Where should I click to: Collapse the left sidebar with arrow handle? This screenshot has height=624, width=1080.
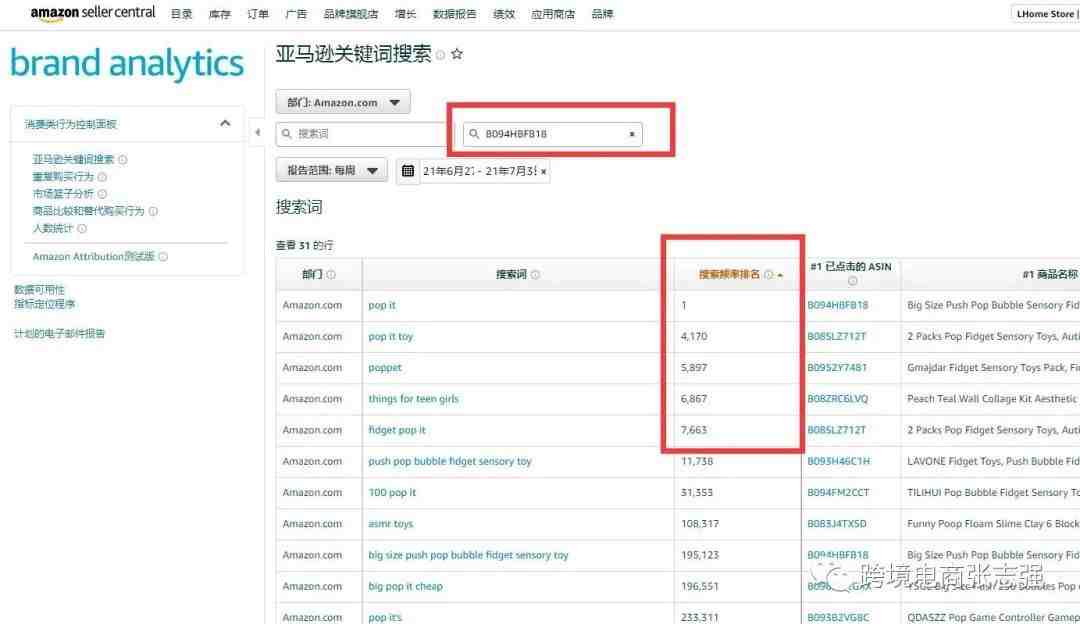point(258,132)
